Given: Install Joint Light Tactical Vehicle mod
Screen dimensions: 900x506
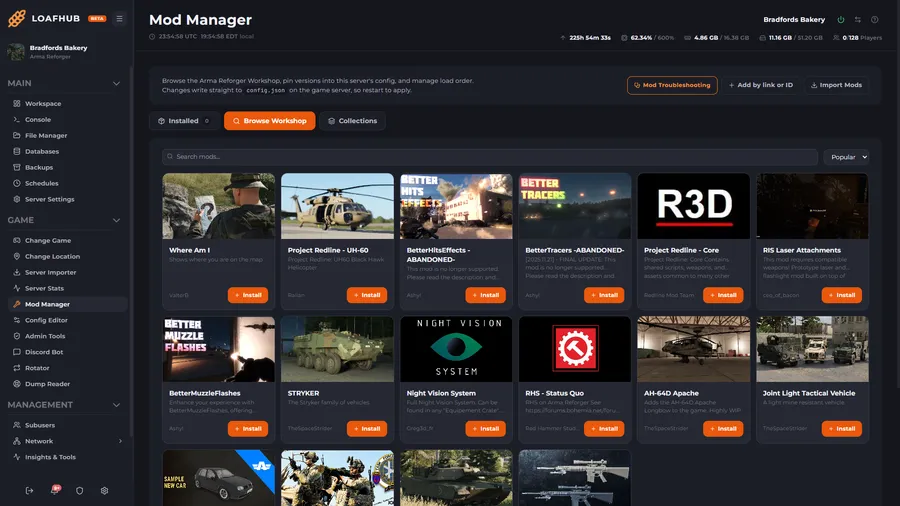Looking at the screenshot, I should pyautogui.click(x=842, y=429).
